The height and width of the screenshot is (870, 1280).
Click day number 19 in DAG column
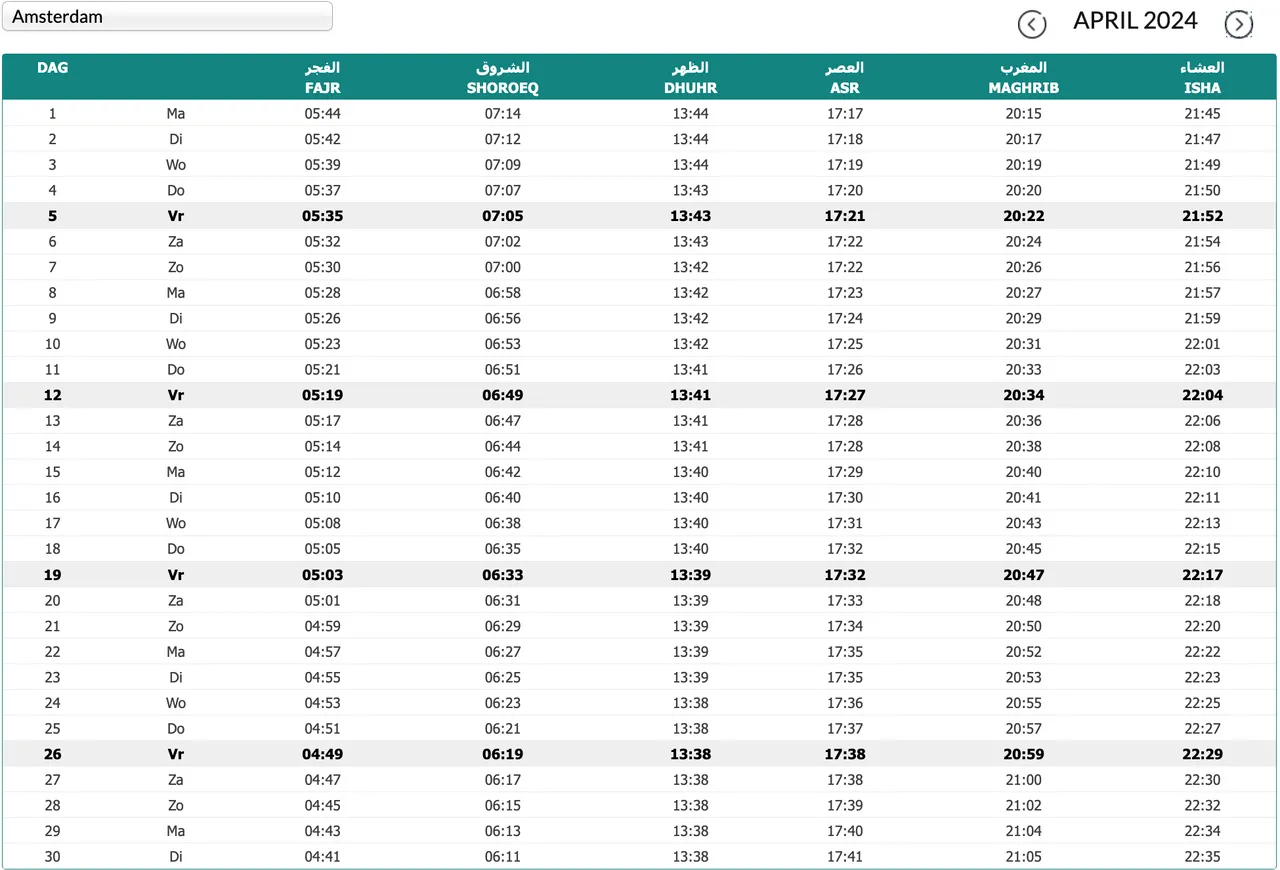(53, 575)
